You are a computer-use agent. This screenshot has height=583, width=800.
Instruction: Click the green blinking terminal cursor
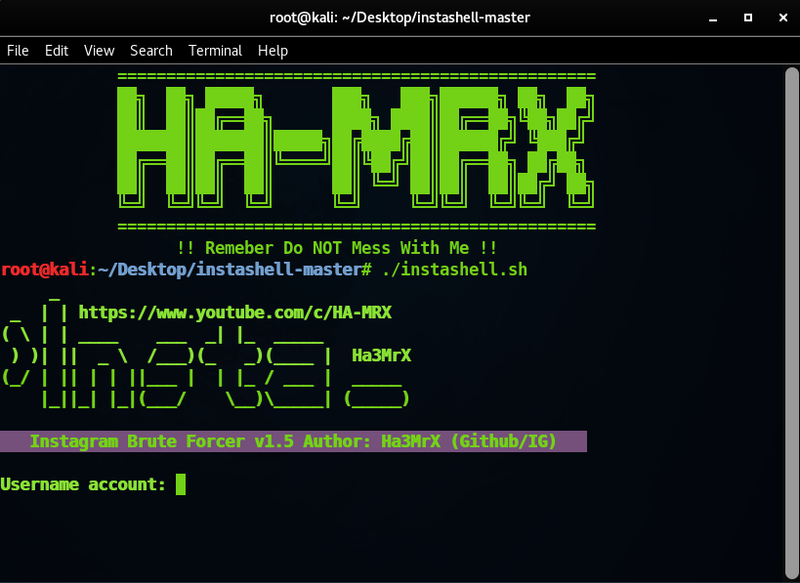(182, 484)
